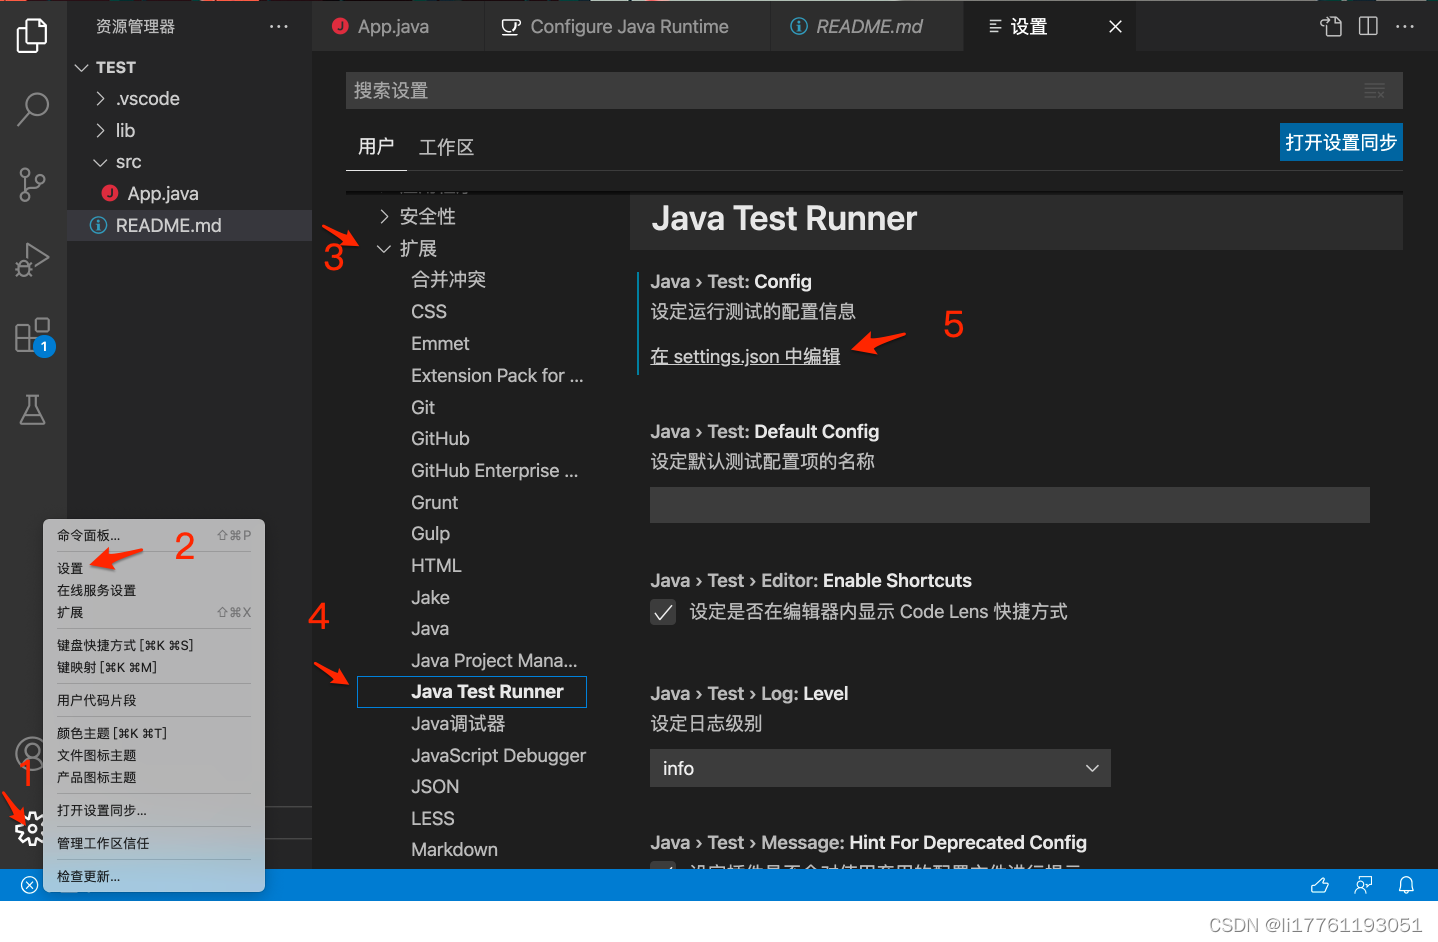Screen dimensions: 1438x942
Task: Open the Testing flask icon
Action: [32, 409]
